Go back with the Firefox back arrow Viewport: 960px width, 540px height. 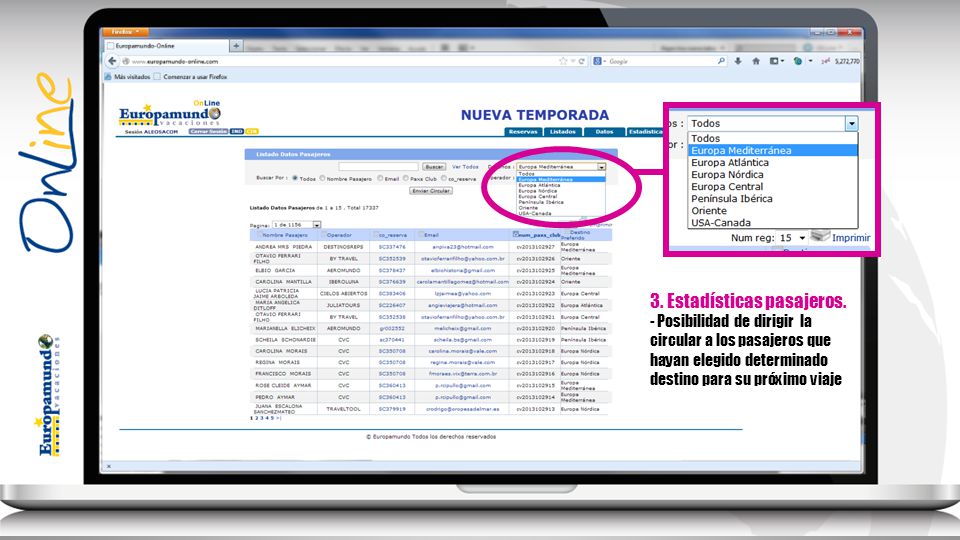pos(111,61)
